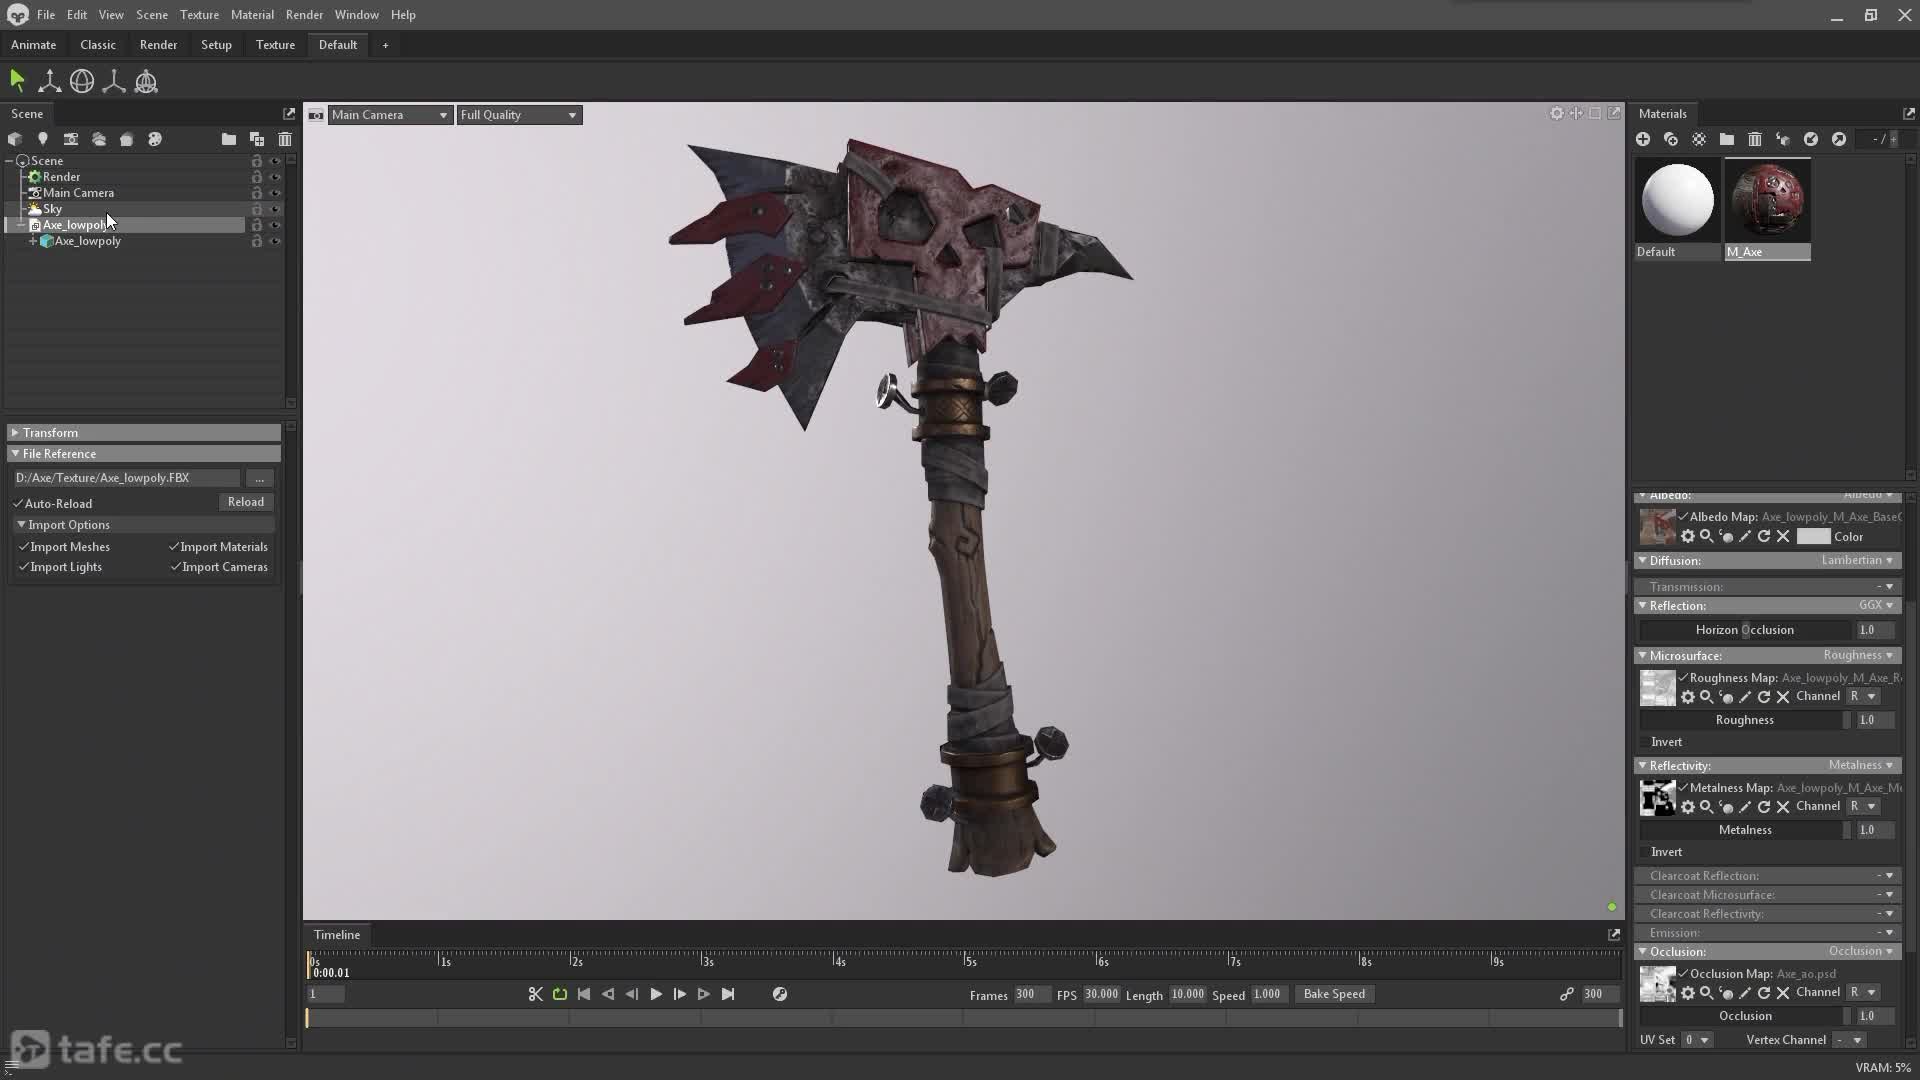Enable Invert under Metalness
The height and width of the screenshot is (1080, 1920).
tap(1645, 852)
